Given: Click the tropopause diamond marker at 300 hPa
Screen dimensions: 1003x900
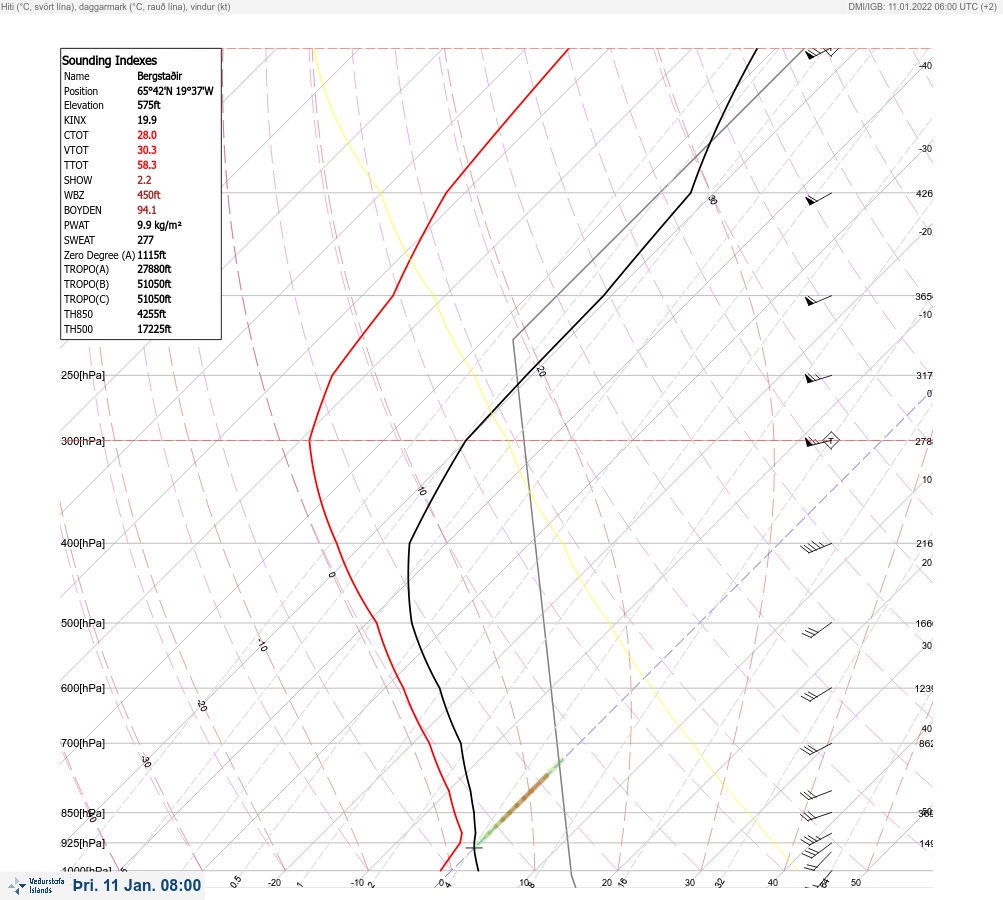Looking at the screenshot, I should click(830, 441).
